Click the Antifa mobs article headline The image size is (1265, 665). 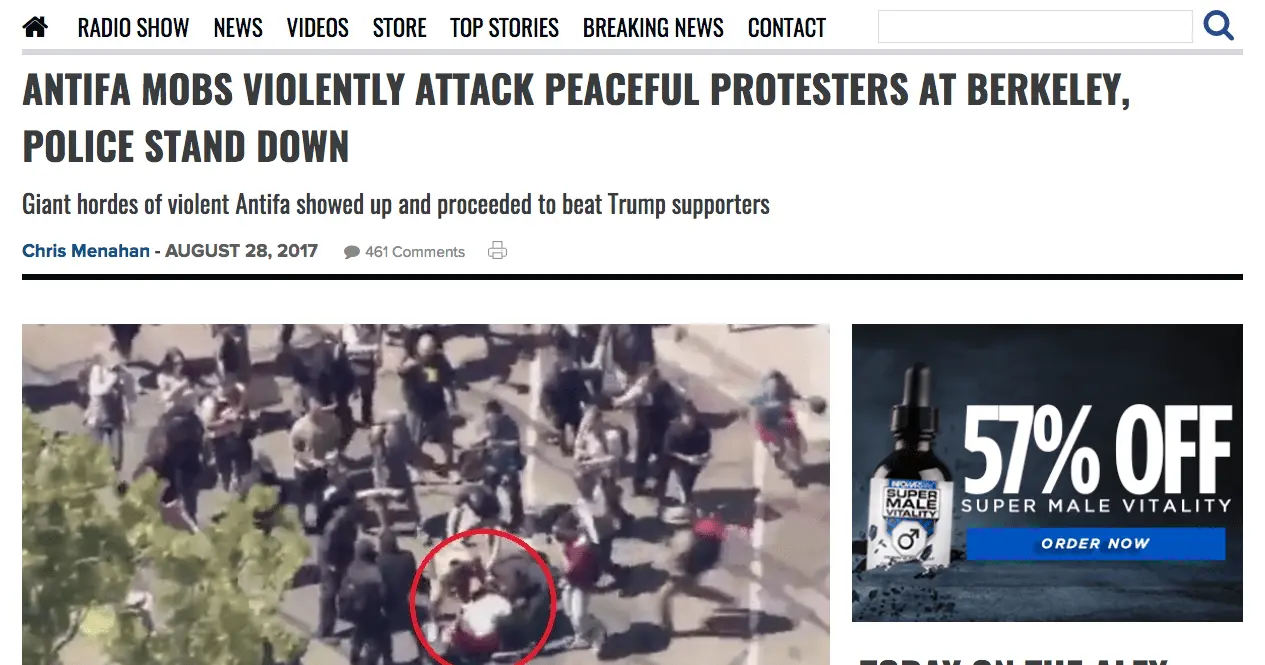coord(576,119)
